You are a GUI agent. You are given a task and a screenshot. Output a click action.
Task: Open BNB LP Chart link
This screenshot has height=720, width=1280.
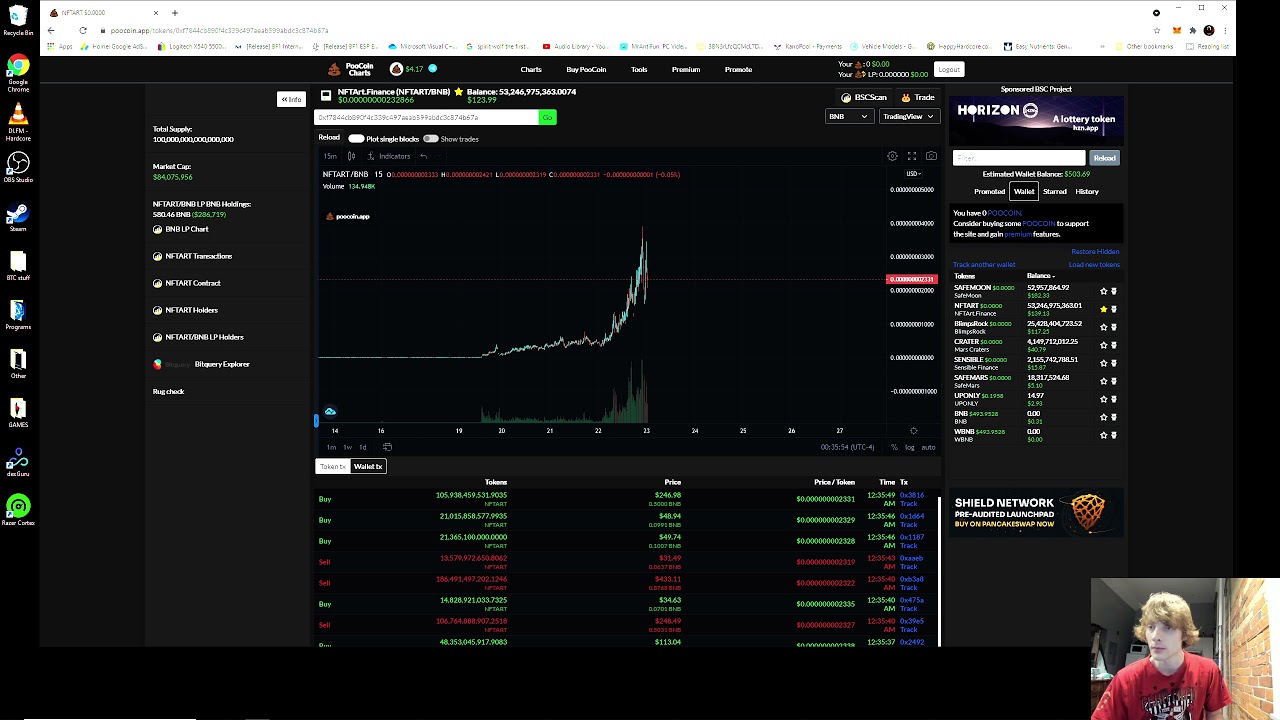click(181, 230)
